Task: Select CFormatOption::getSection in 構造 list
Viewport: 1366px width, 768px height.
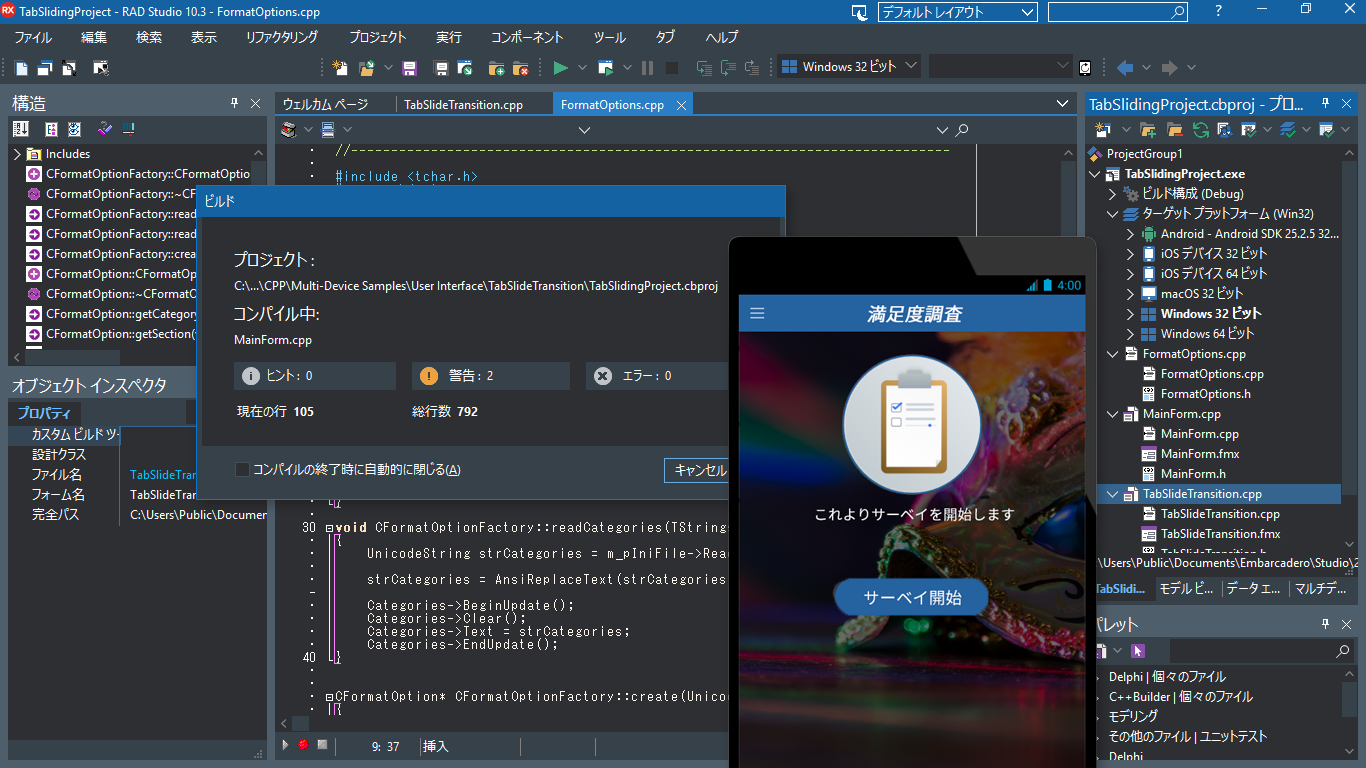Action: [120, 334]
